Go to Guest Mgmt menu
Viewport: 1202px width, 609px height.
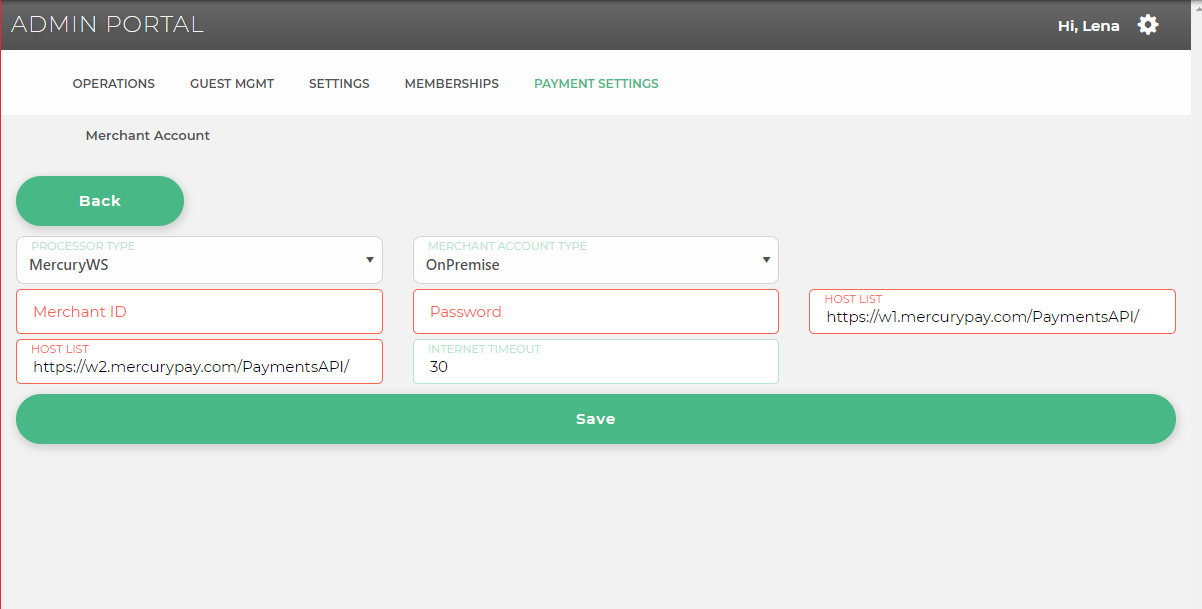[232, 84]
